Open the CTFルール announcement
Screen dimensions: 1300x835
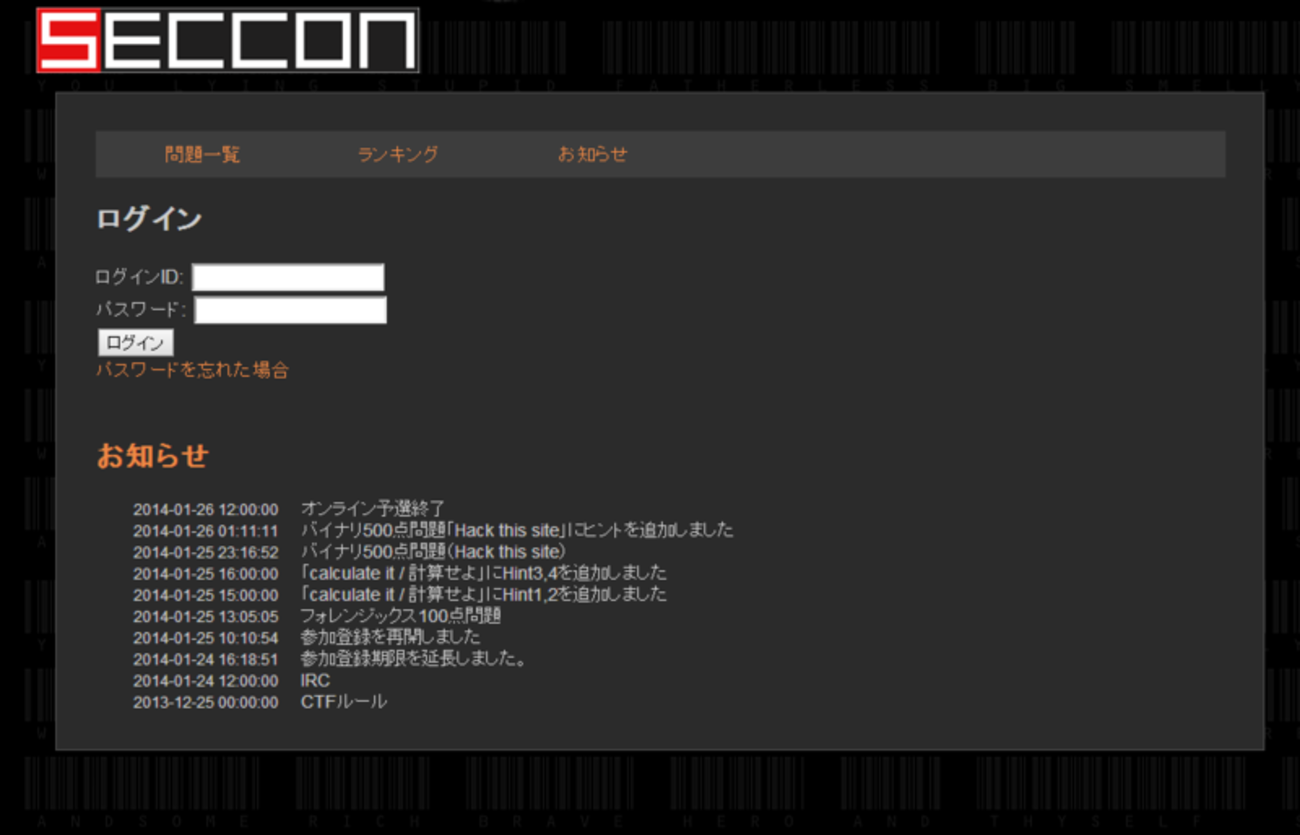pos(343,702)
